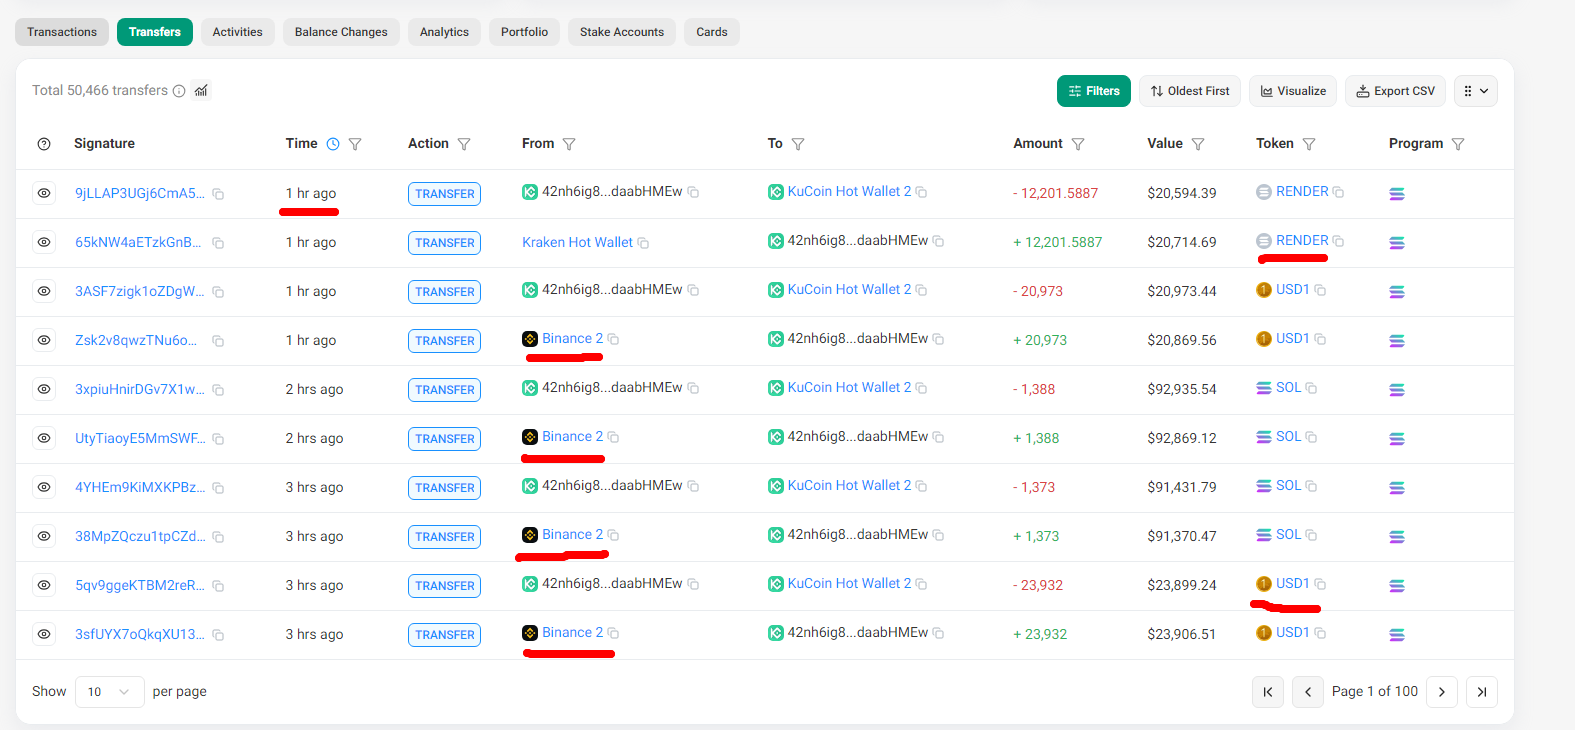Open the Stake Accounts tab
The height and width of the screenshot is (730, 1575).
(622, 32)
